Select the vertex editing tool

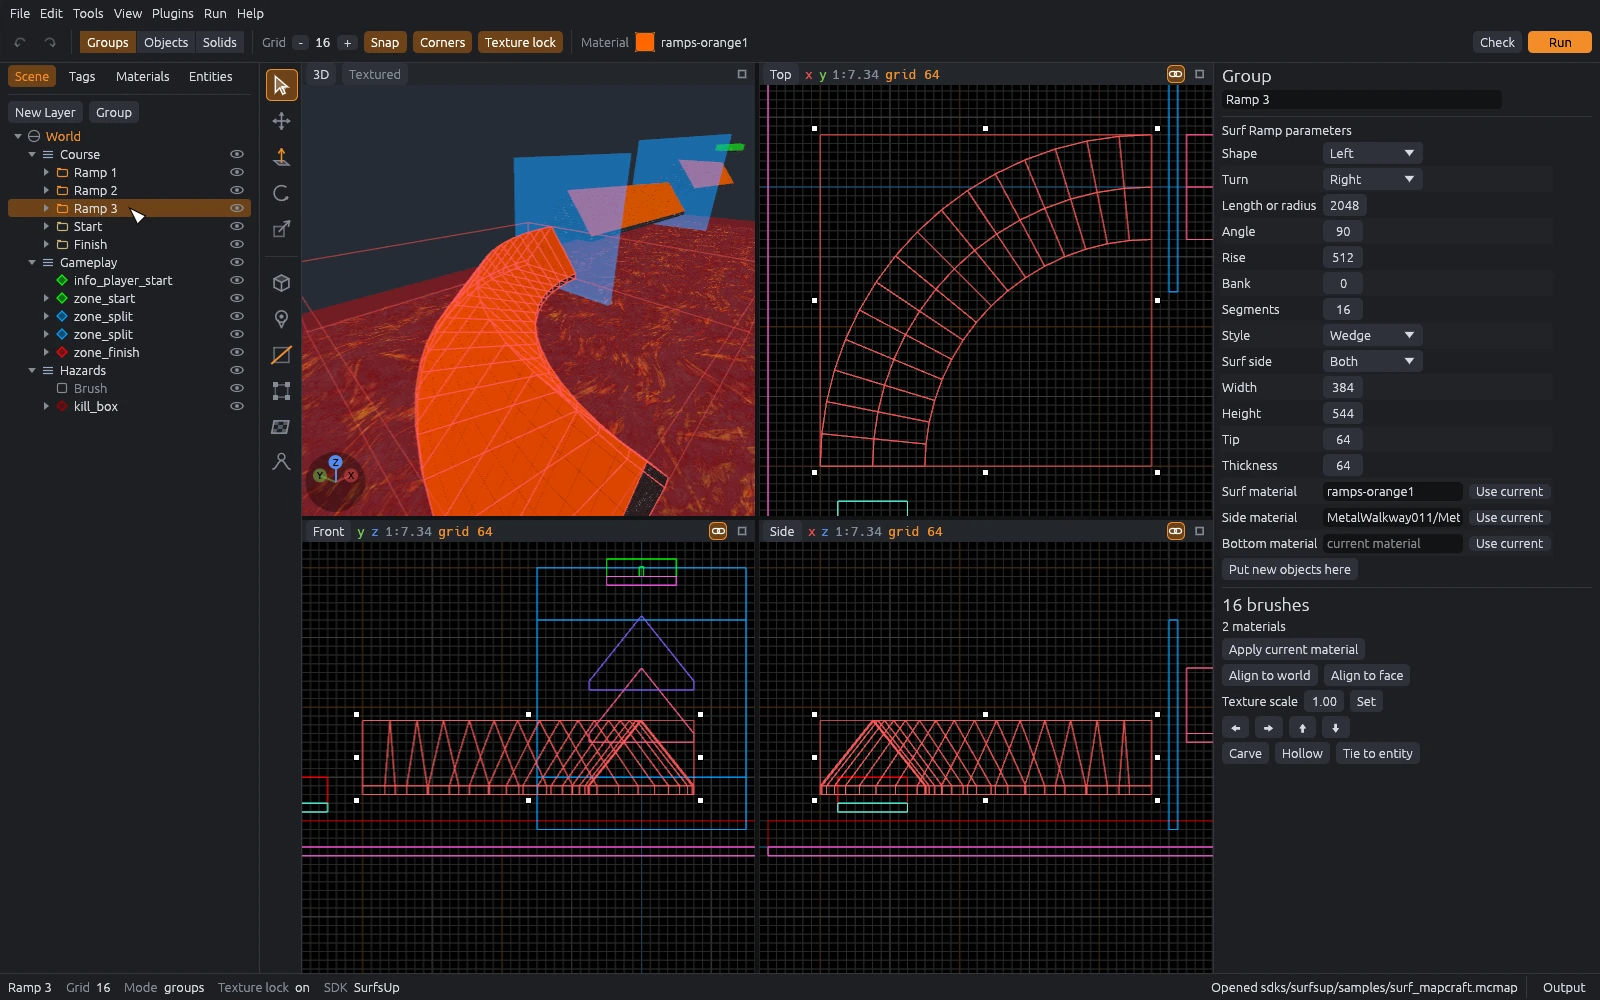coord(281,391)
